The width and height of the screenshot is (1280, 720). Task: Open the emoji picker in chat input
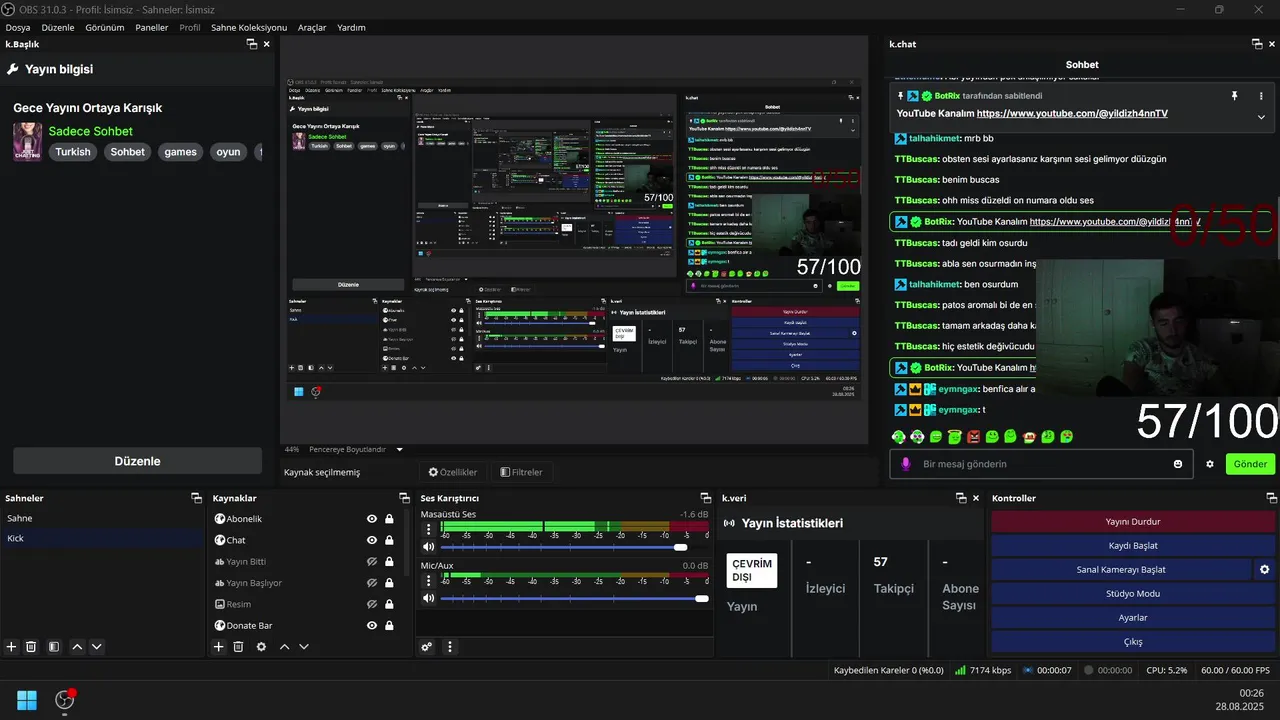pos(1178,464)
